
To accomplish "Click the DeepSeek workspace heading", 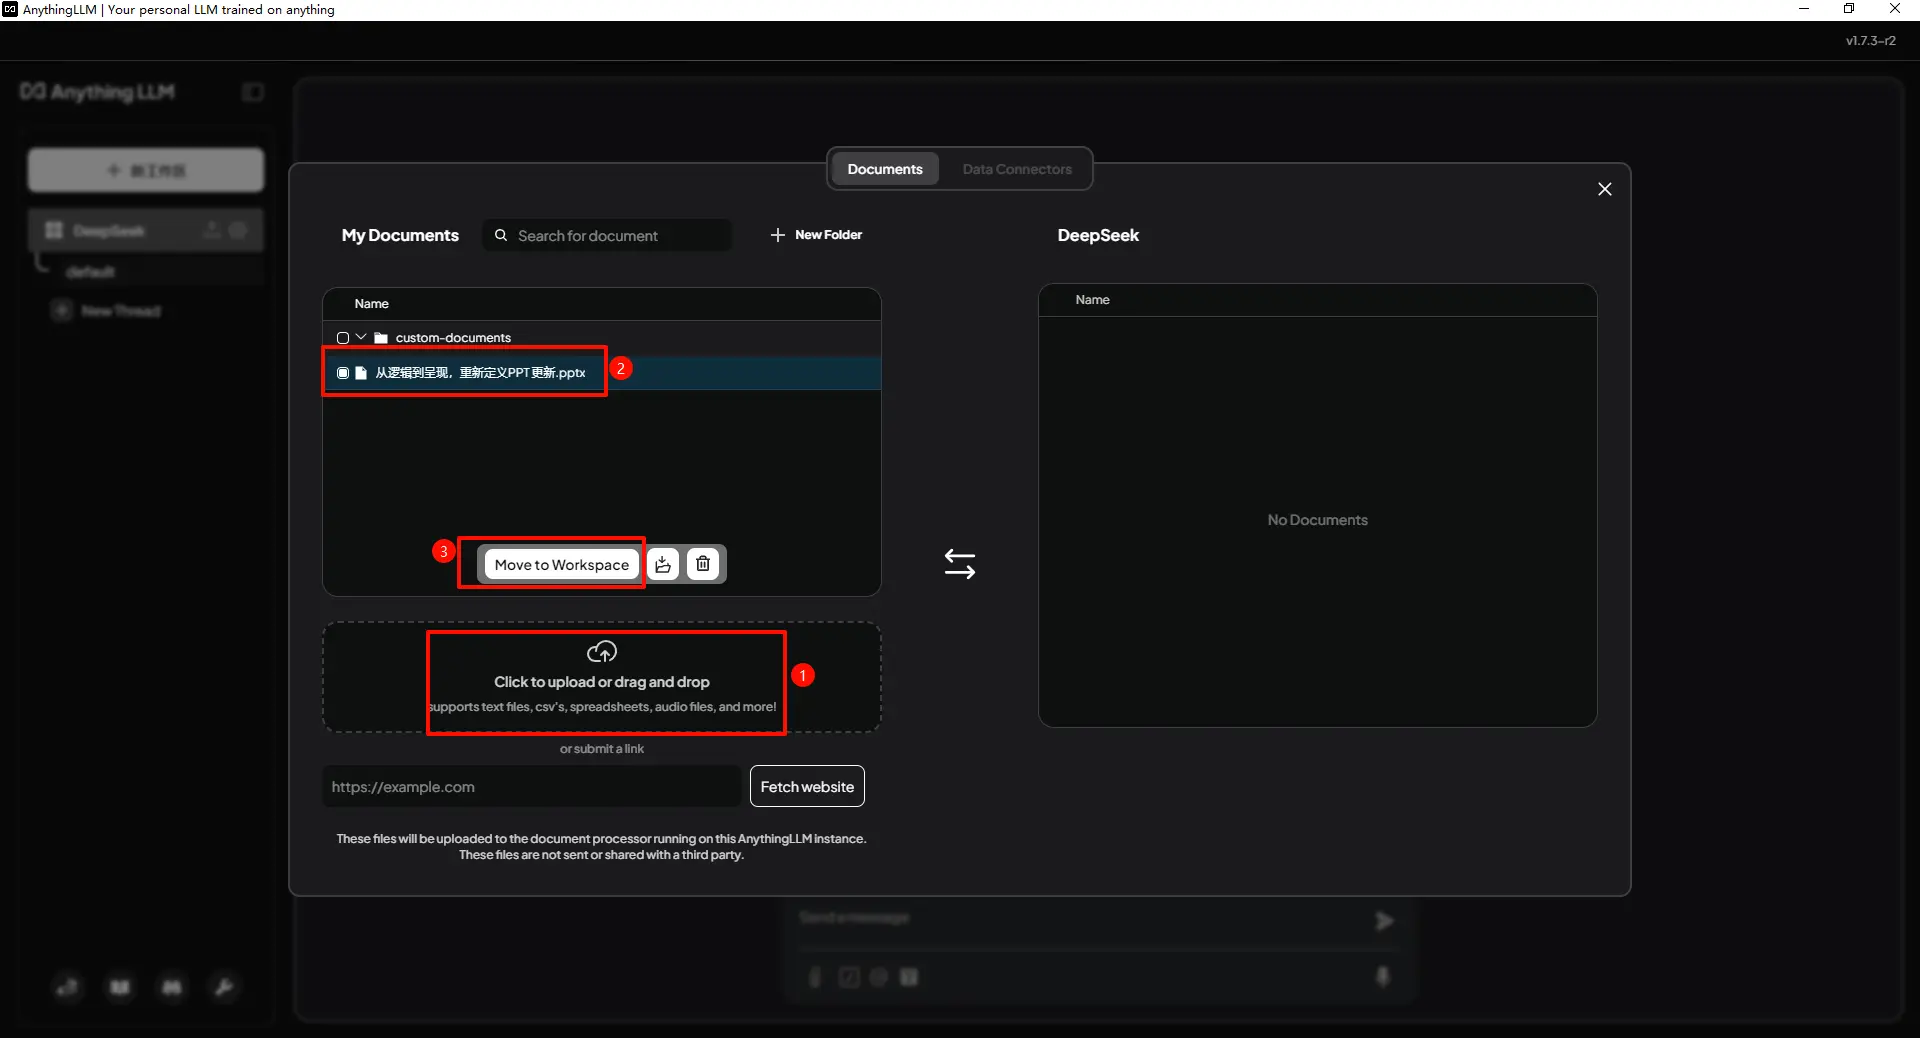I will [1098, 235].
